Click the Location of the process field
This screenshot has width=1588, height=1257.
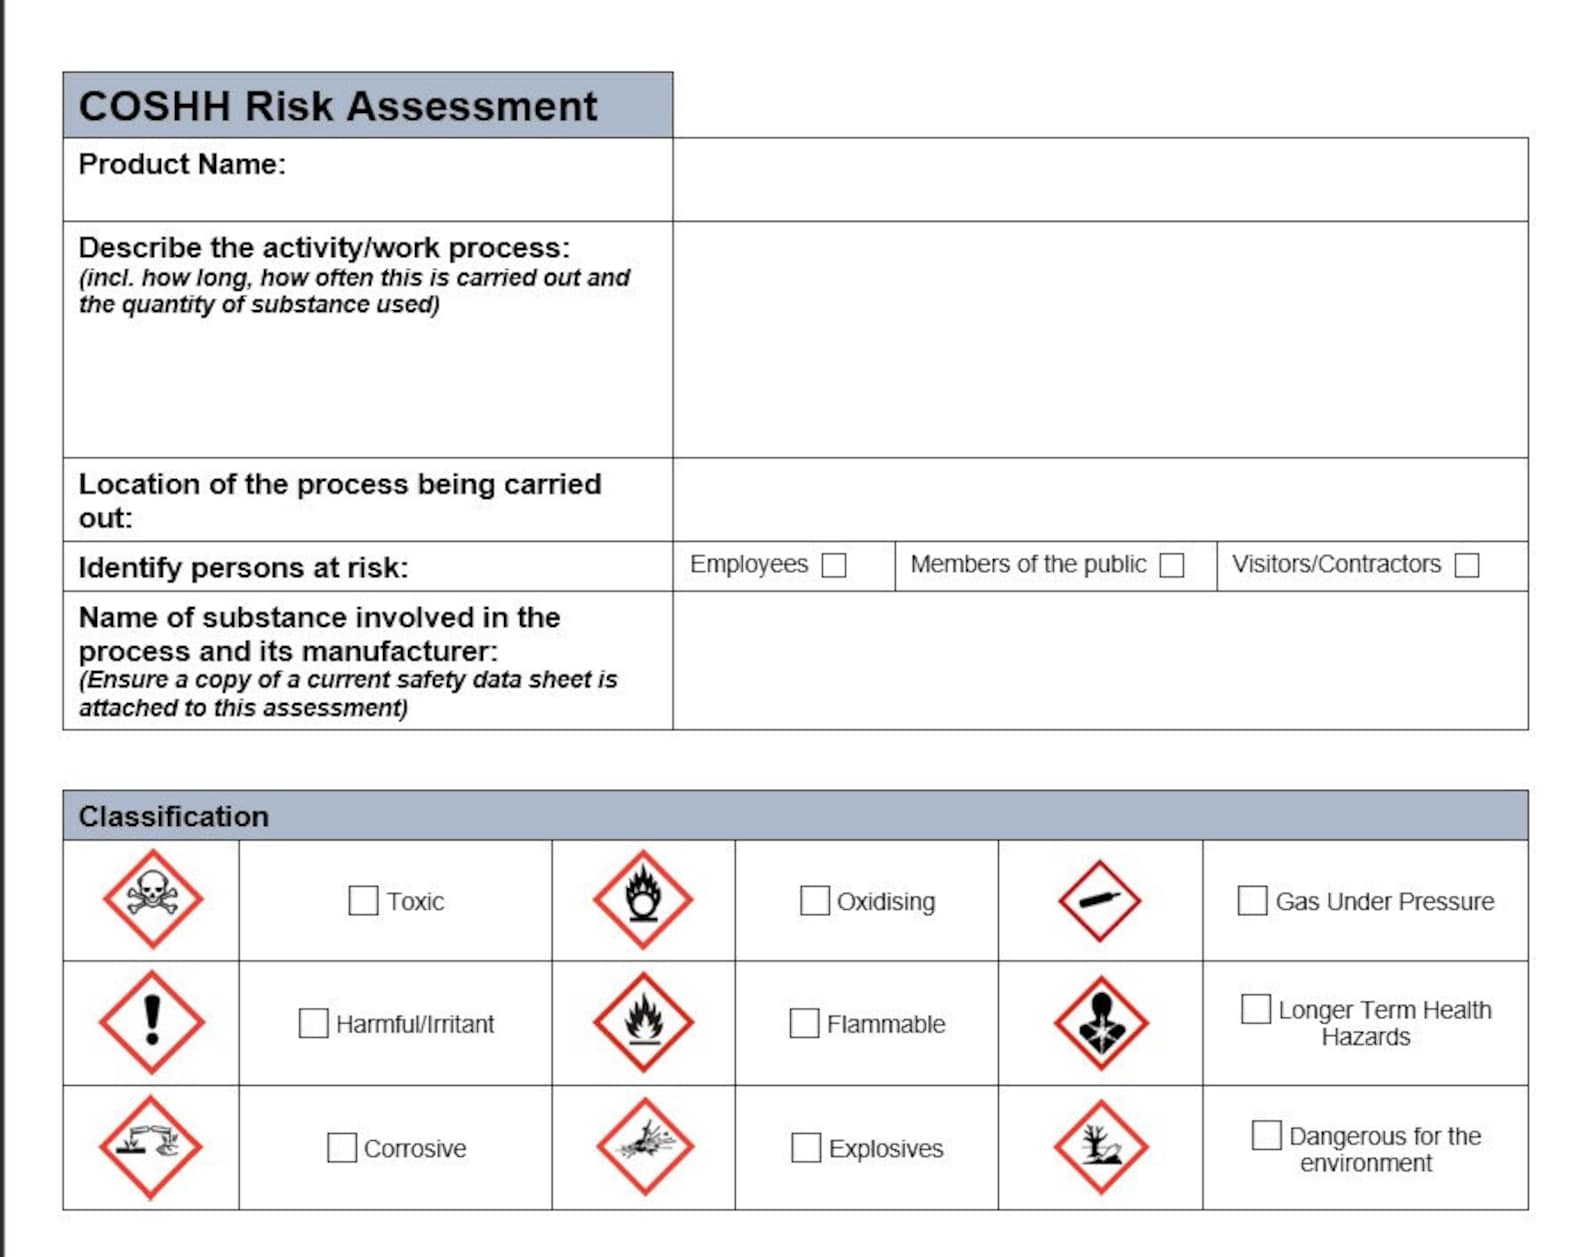click(x=1100, y=499)
